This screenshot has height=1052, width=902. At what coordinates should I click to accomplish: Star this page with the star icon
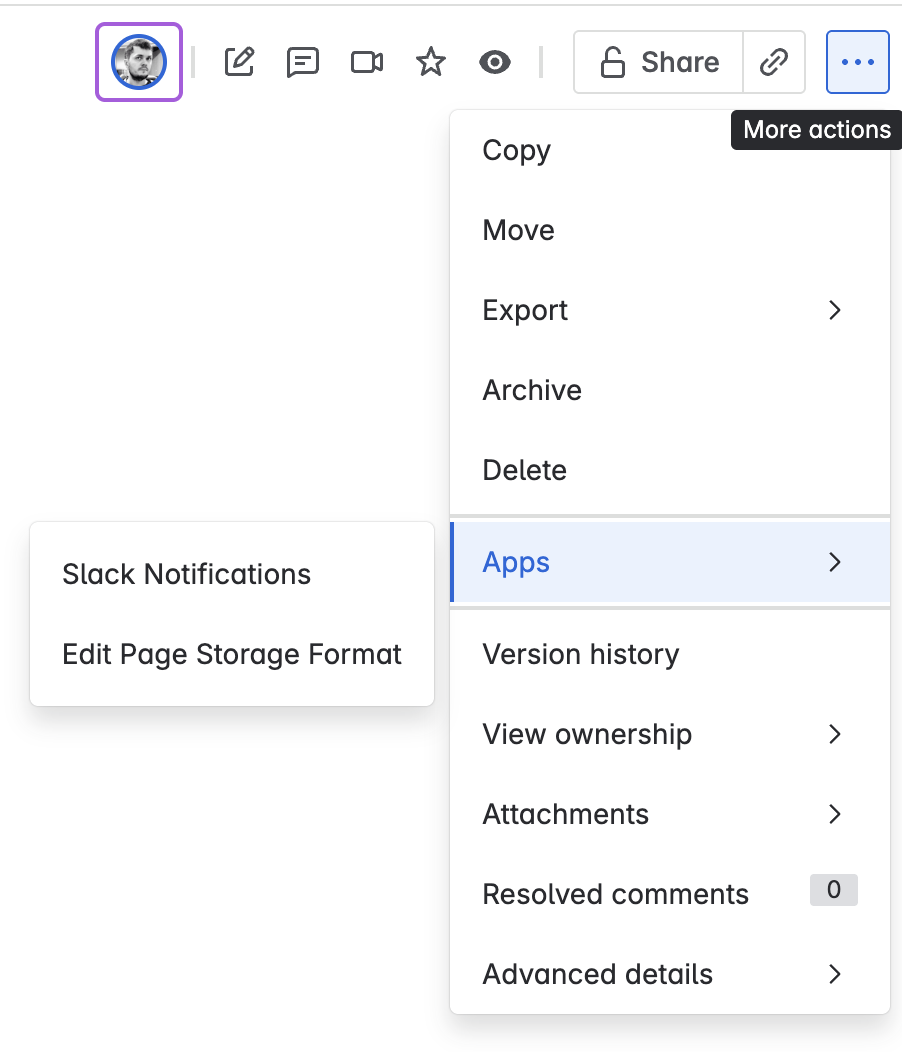tap(431, 62)
